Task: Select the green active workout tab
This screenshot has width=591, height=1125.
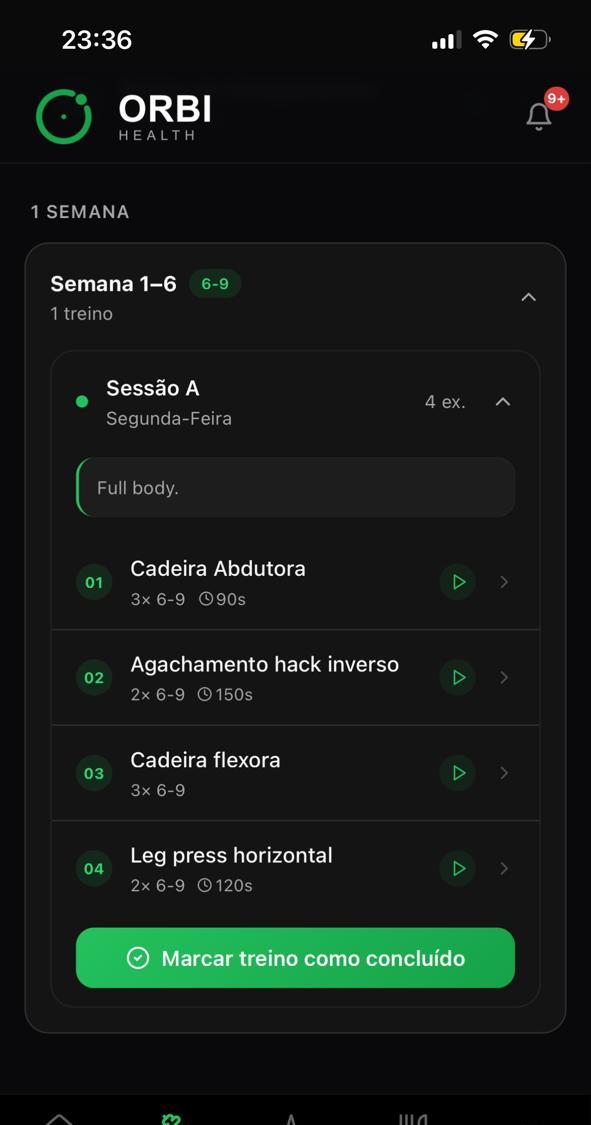Action: coord(171,1119)
